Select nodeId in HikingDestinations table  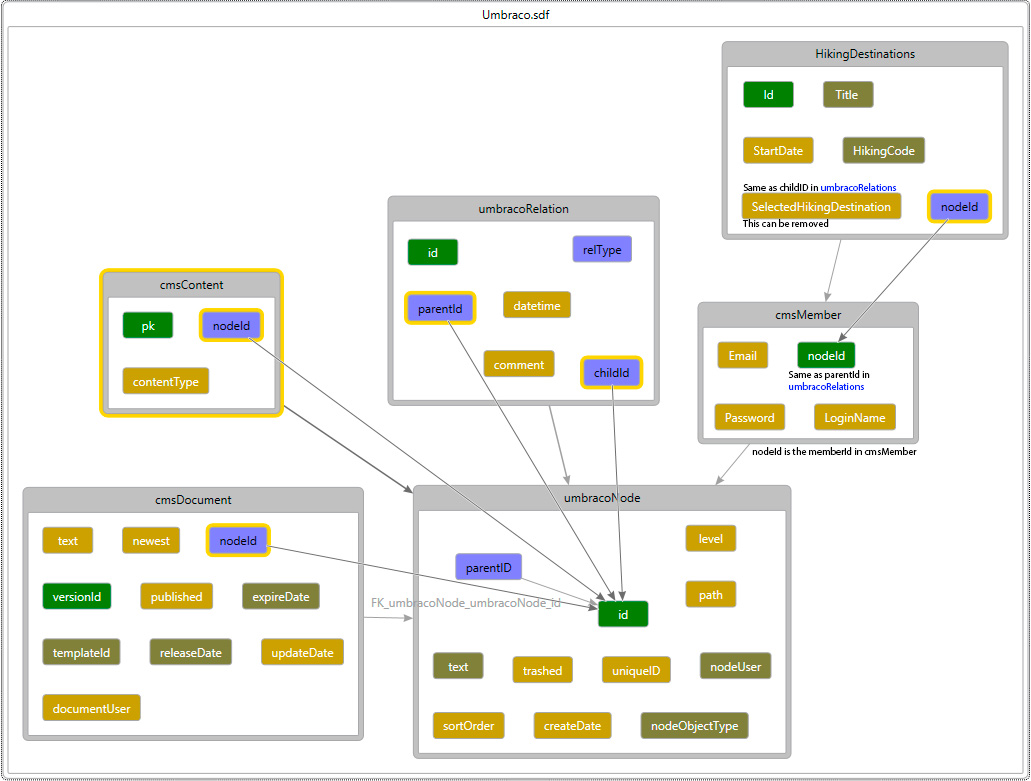coord(959,206)
